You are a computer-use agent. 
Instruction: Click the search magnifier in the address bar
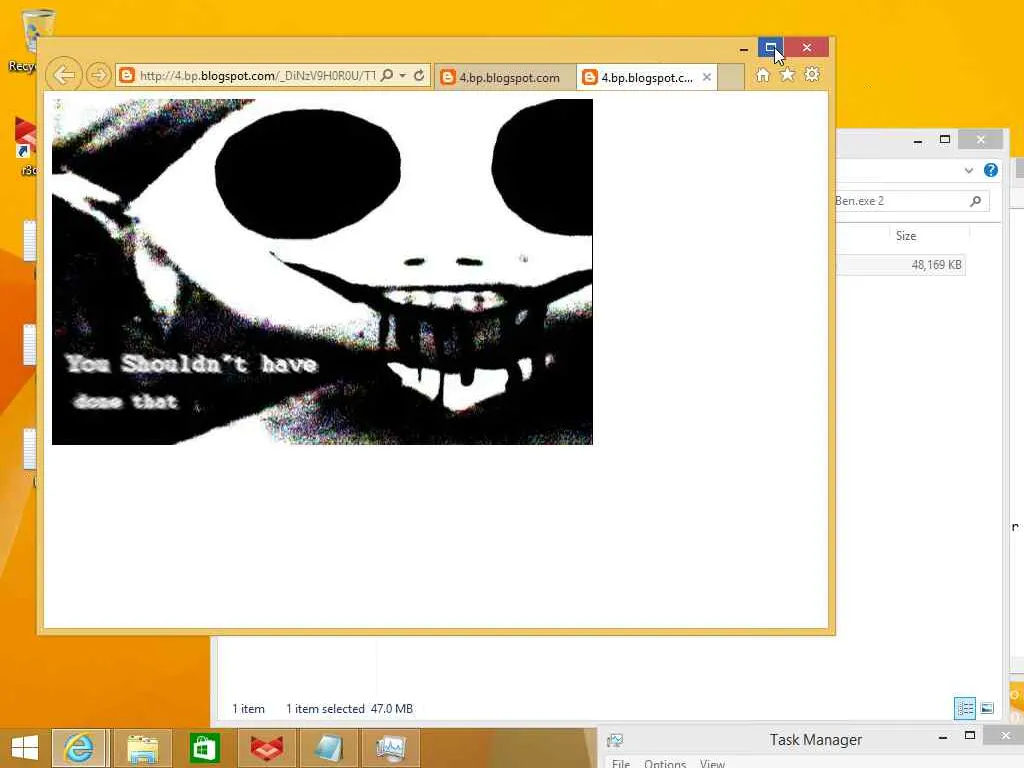(387, 75)
